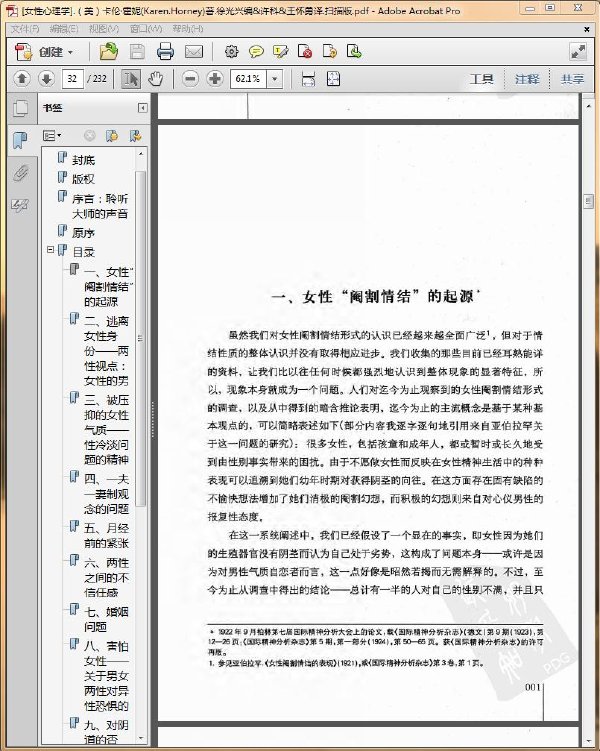Click the expand current bookmark icon
This screenshot has width=600, height=751.
point(136,136)
